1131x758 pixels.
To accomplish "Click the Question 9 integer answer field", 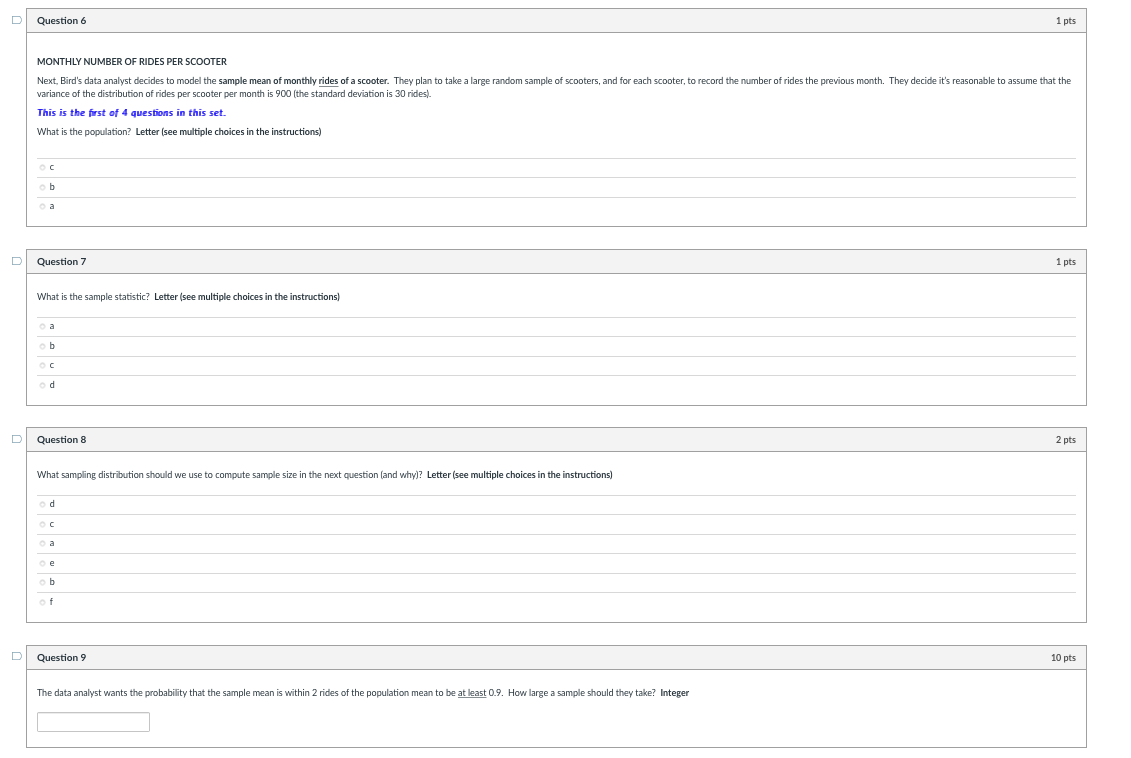I will (x=93, y=722).
